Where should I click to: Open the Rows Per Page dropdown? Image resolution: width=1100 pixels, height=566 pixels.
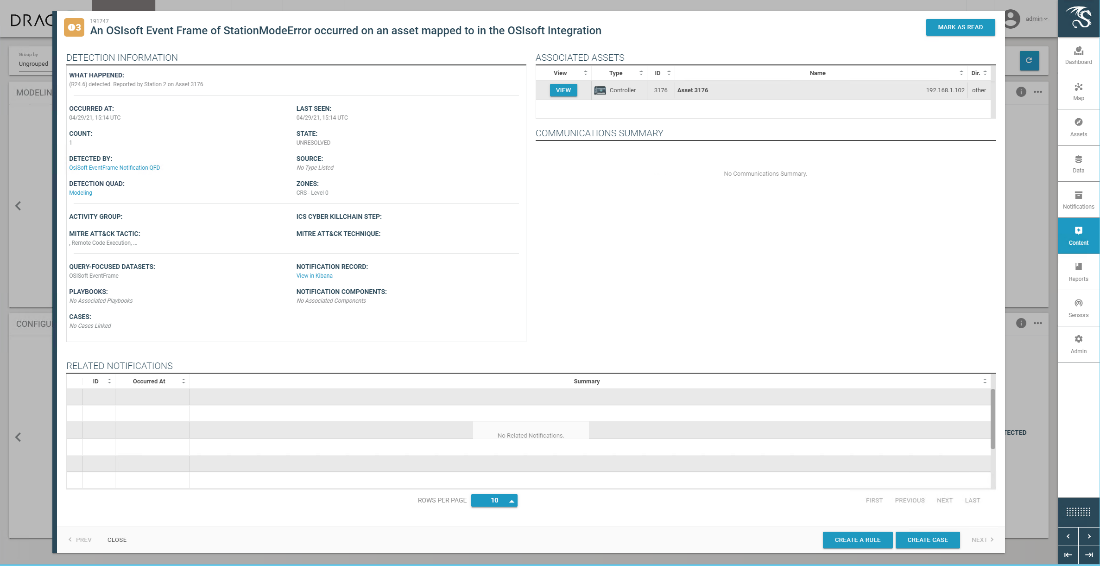click(x=494, y=501)
